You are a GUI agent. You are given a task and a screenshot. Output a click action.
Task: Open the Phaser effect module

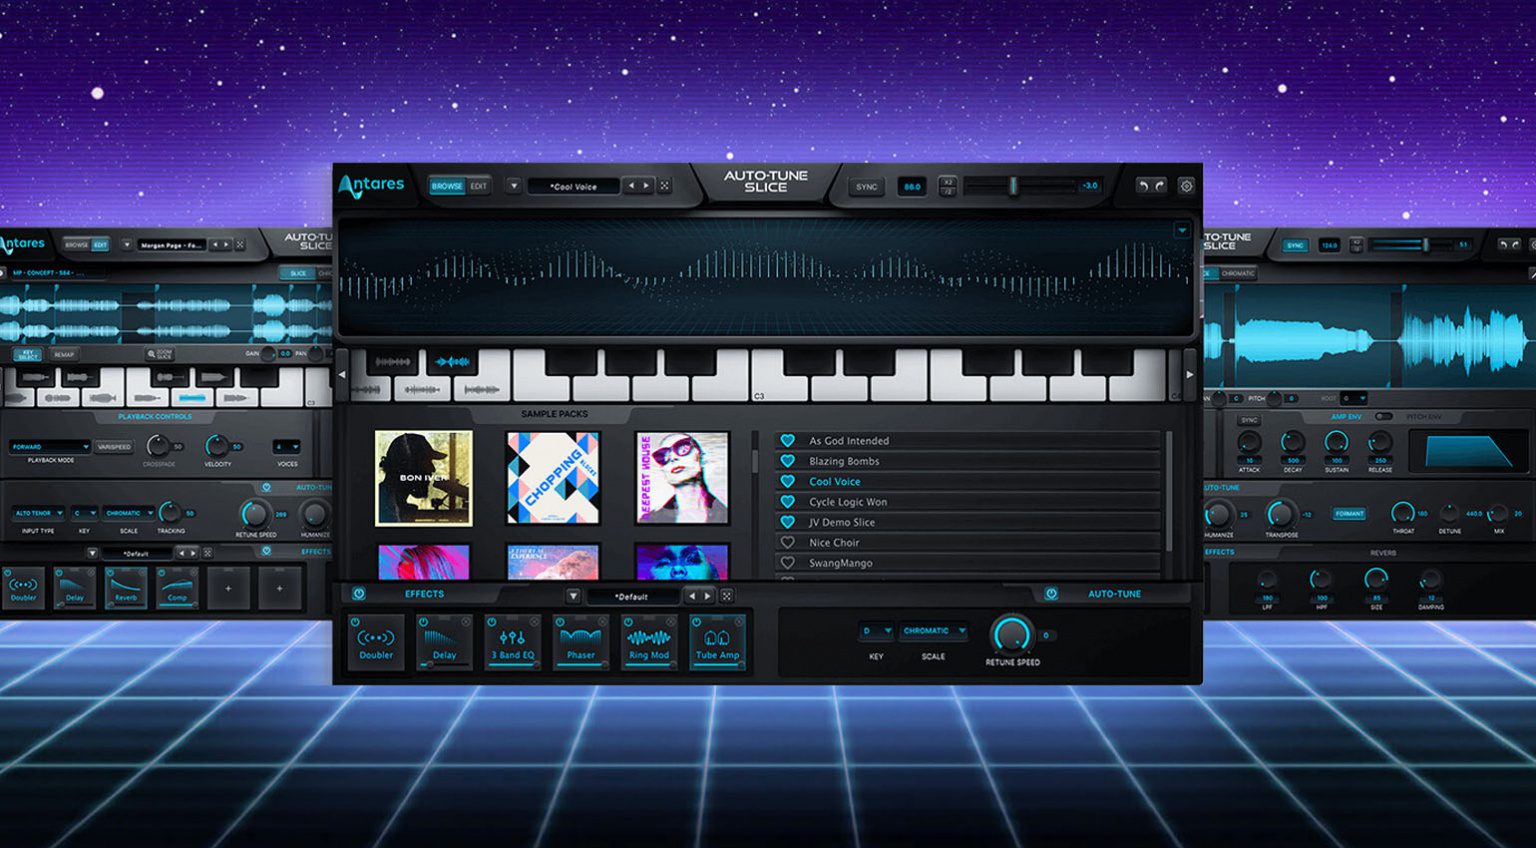pos(580,643)
